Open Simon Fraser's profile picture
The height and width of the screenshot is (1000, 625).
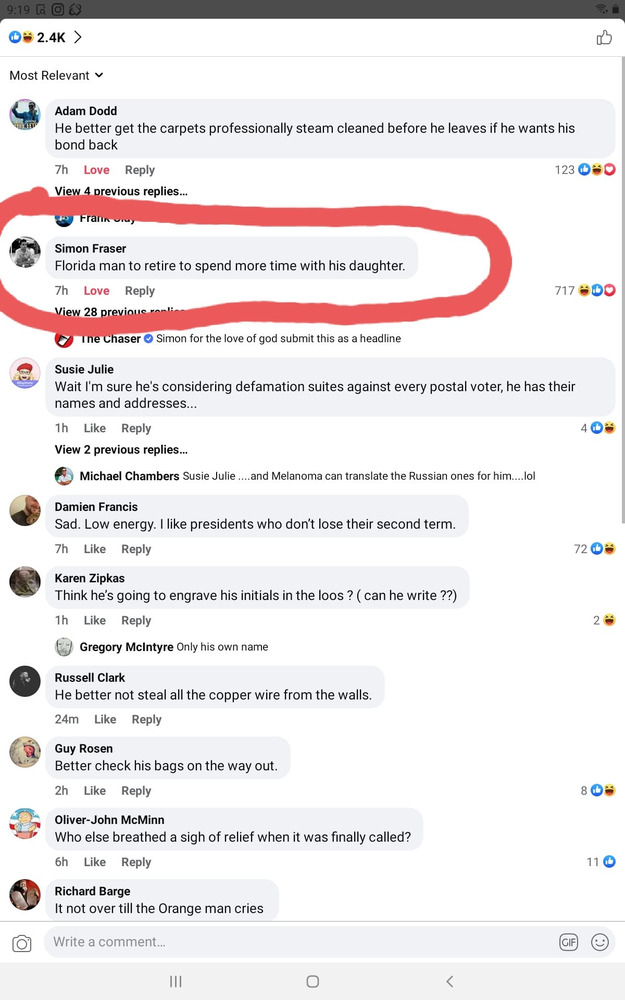(25, 253)
